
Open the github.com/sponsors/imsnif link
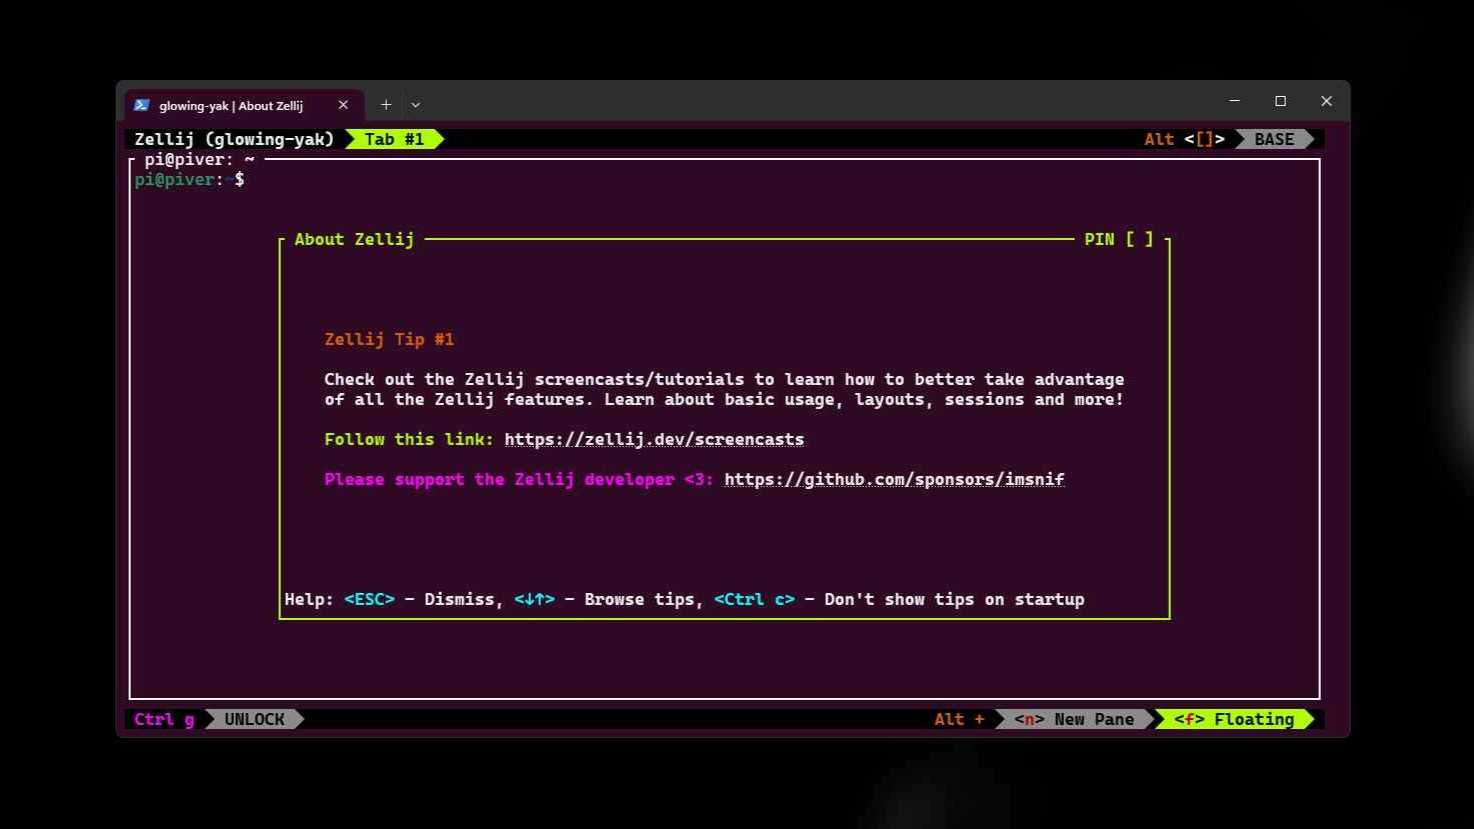pyautogui.click(x=894, y=479)
